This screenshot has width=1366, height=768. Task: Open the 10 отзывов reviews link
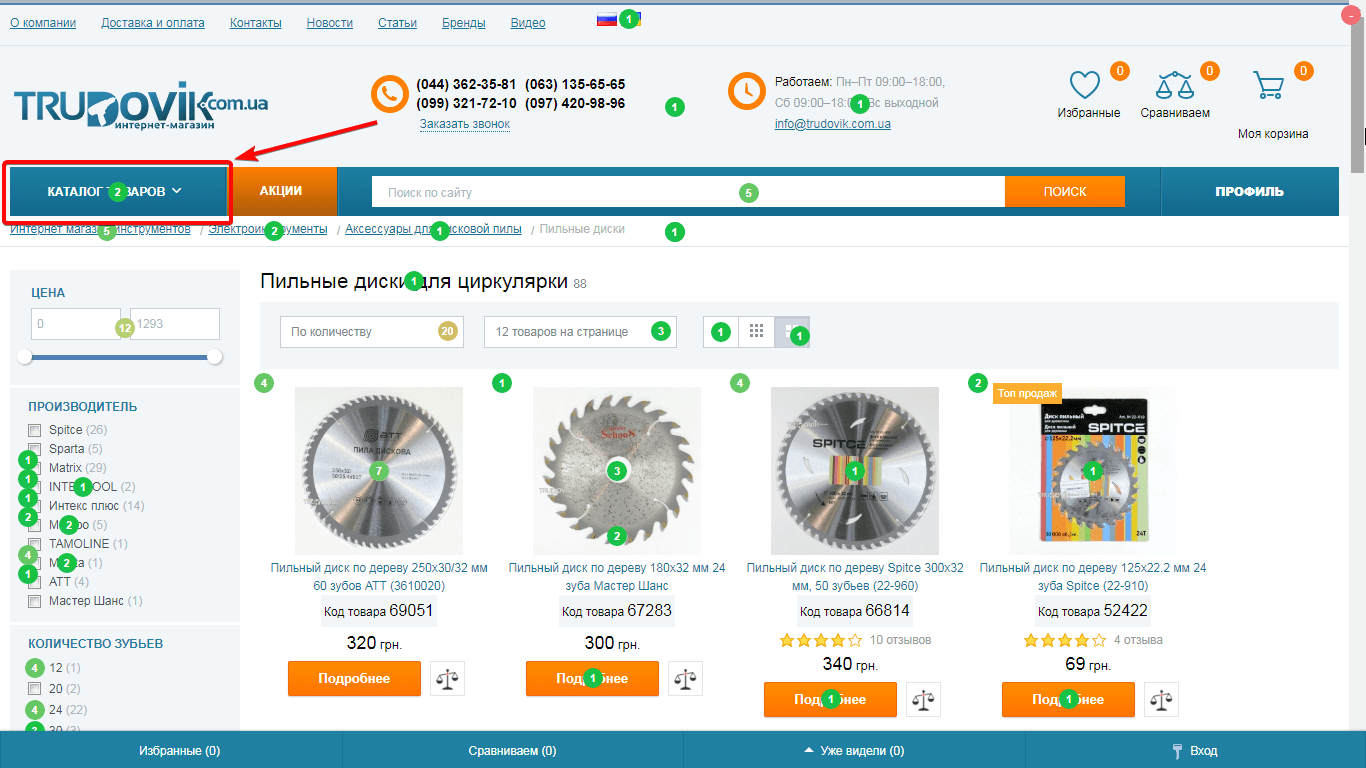pos(900,640)
